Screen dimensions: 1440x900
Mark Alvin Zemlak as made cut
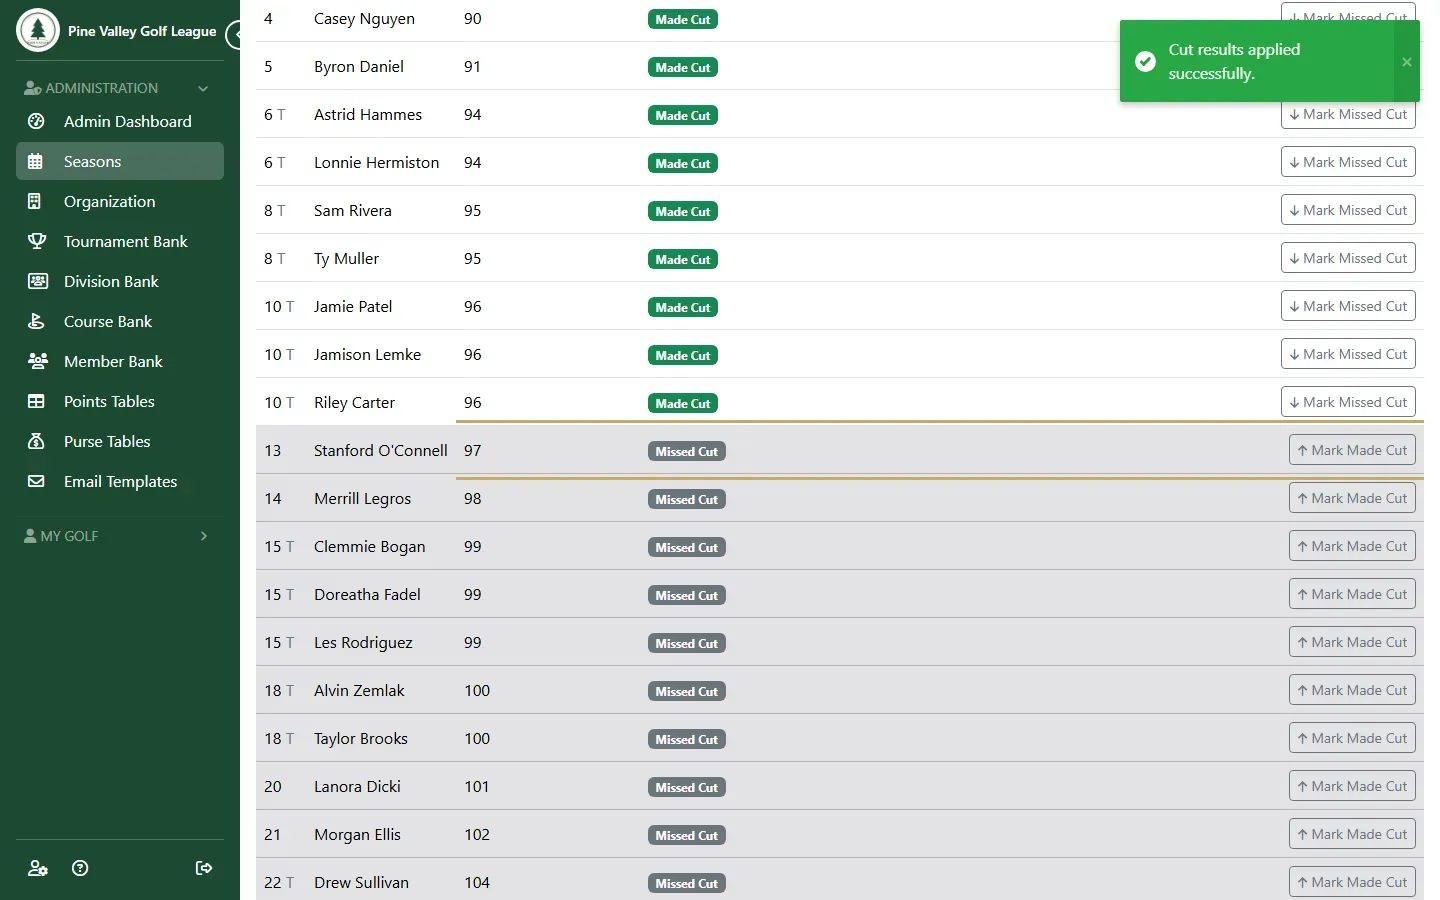[1352, 690]
